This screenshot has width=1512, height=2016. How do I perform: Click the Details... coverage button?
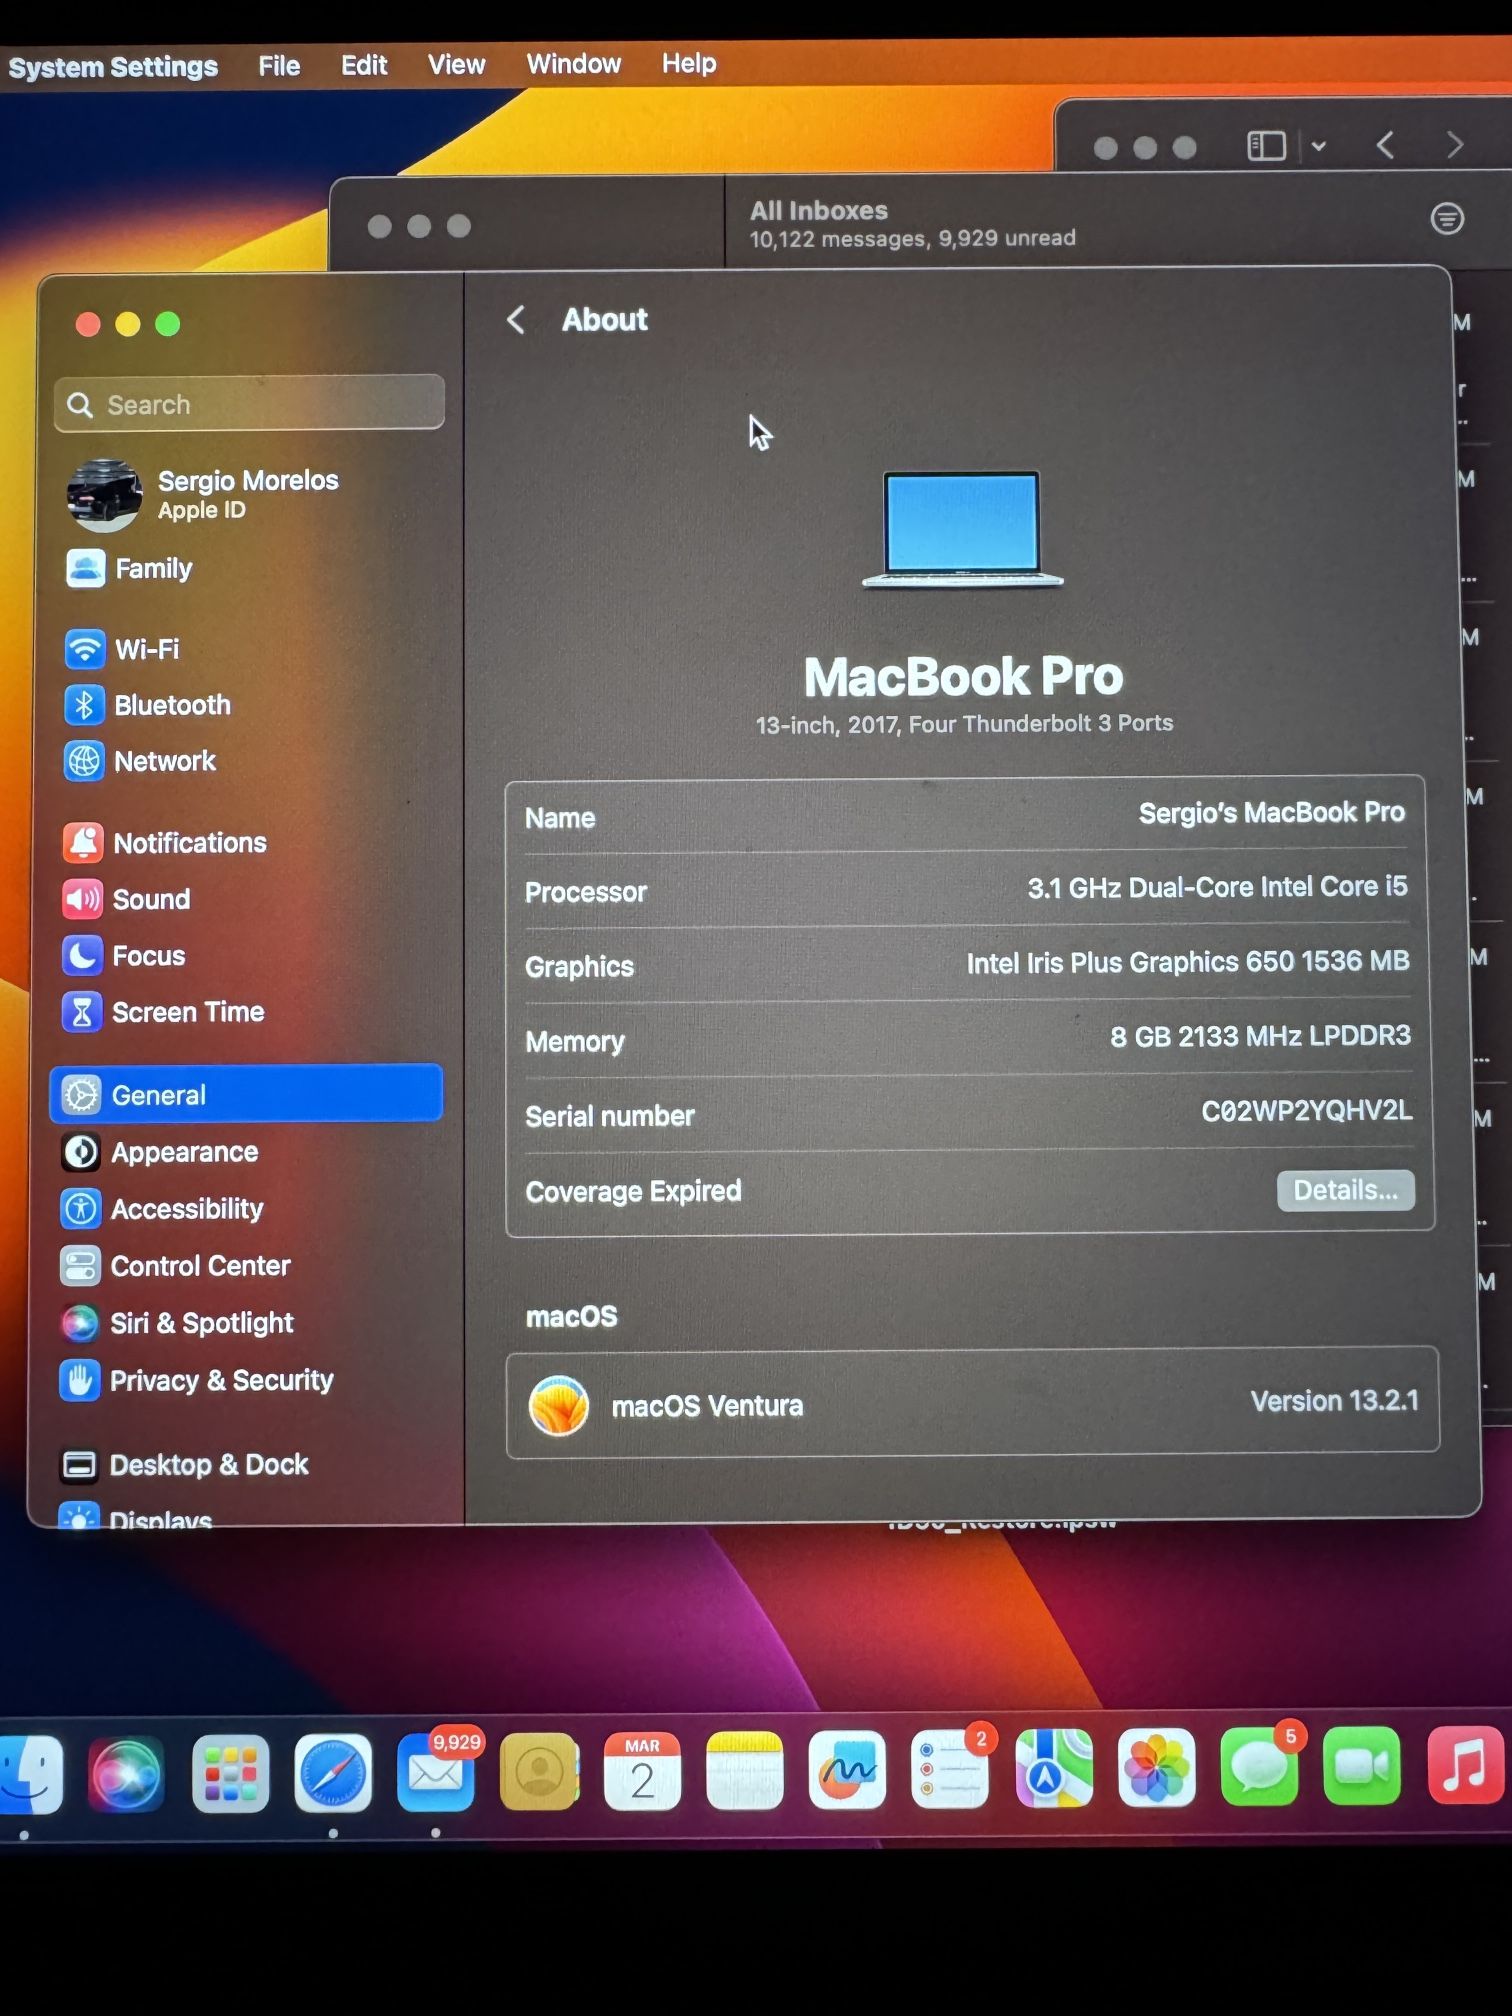point(1344,1190)
